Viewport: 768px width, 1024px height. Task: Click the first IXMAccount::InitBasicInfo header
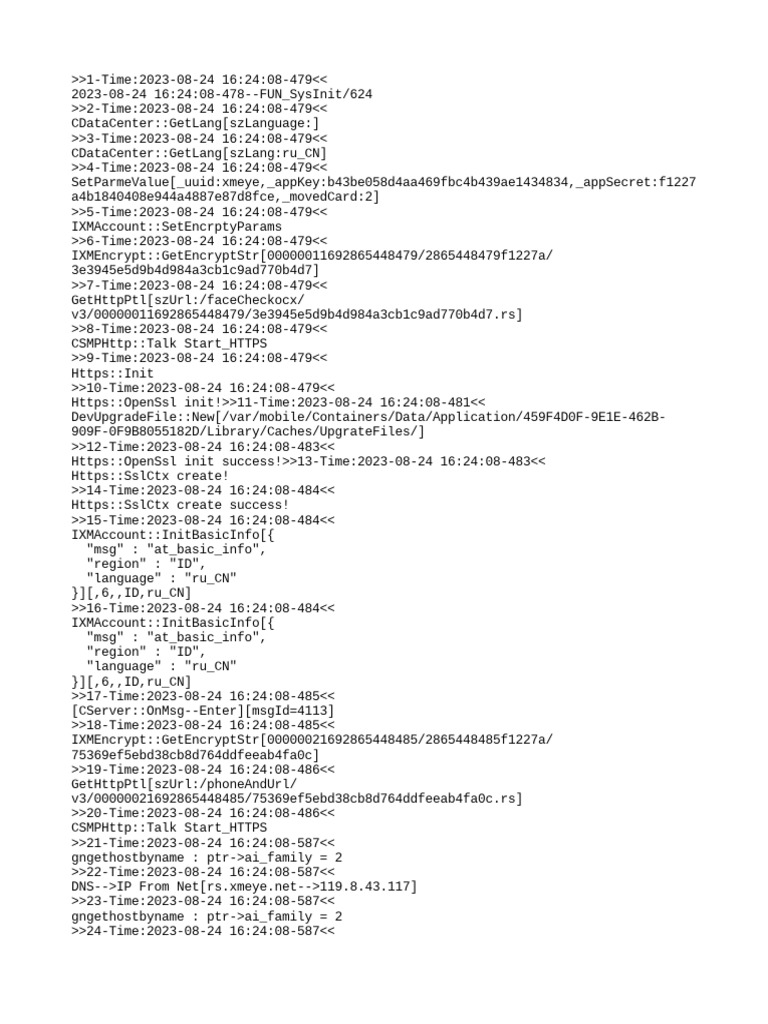pos(172,535)
